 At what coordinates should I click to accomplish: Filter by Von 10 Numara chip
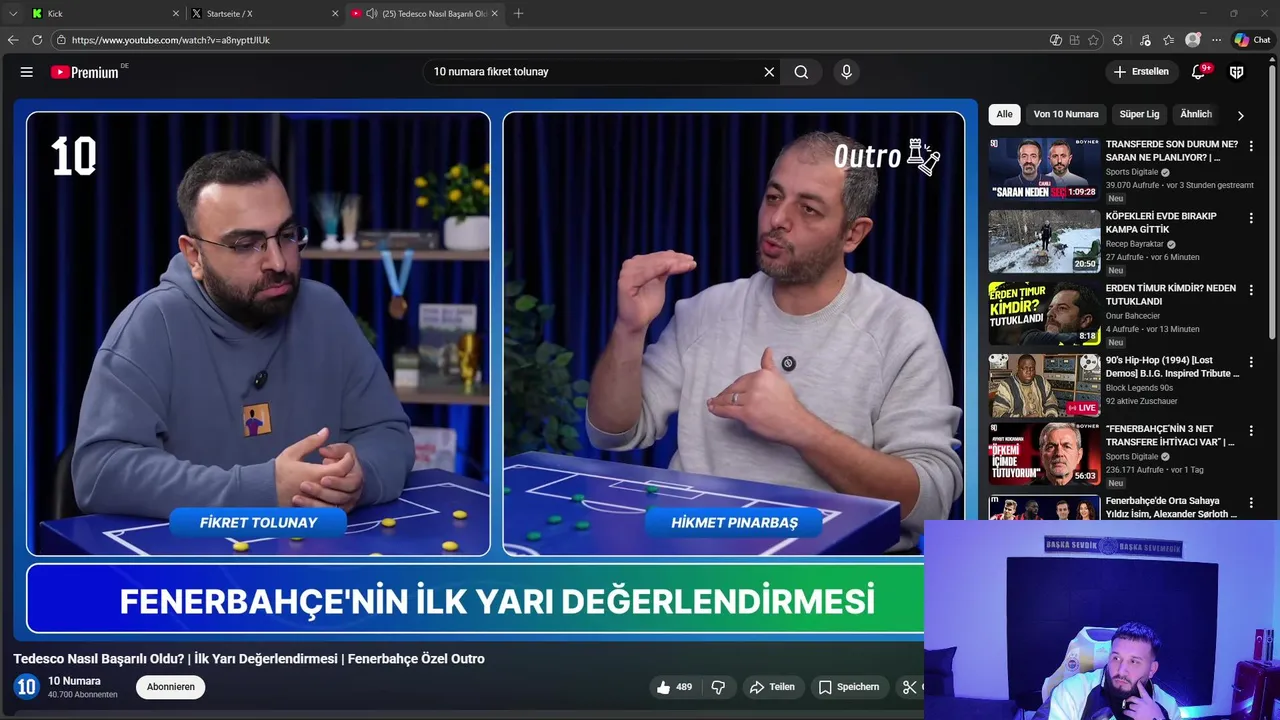coord(1066,114)
